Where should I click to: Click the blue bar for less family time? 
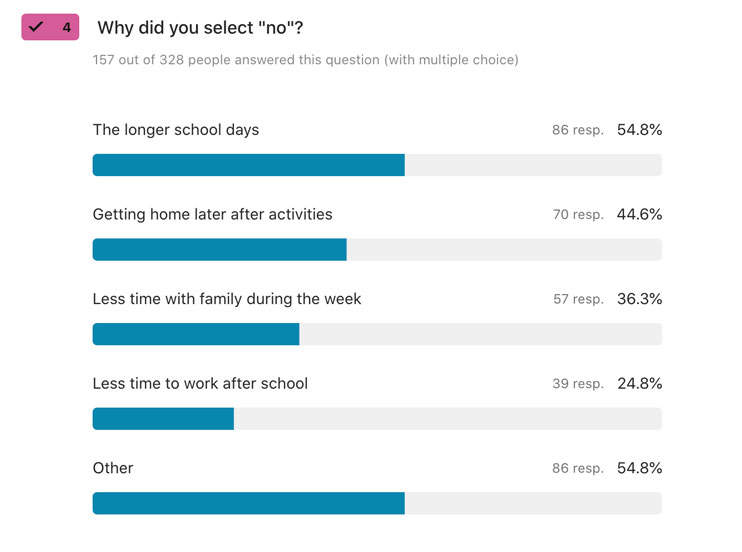[x=196, y=334]
